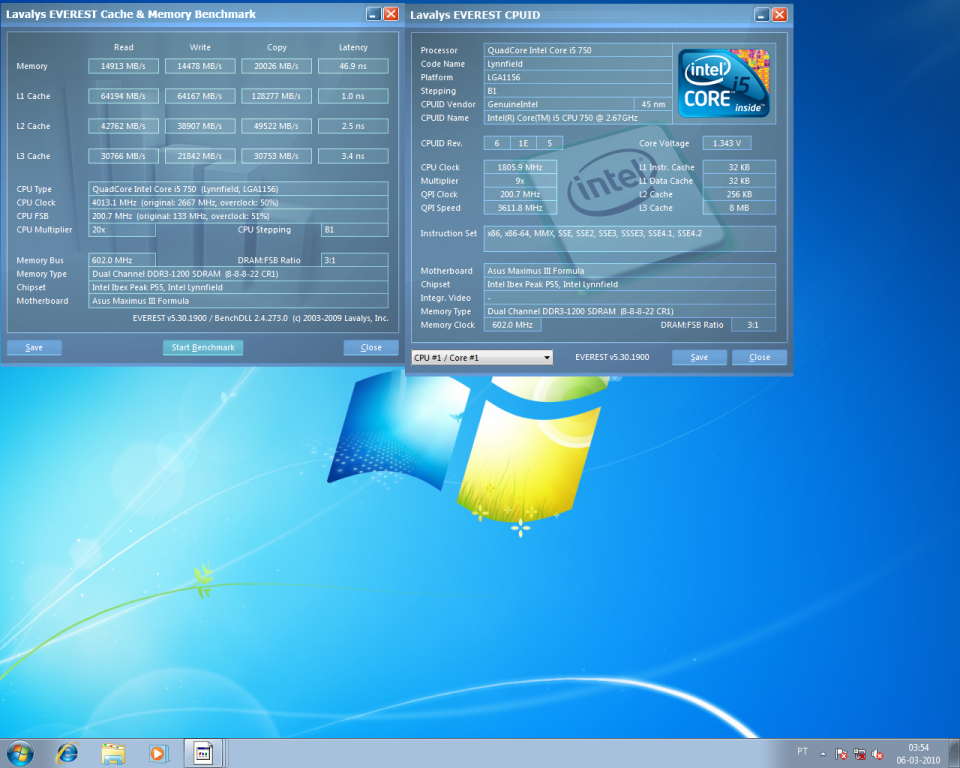Click the PT language indicator in taskbar
The image size is (960, 768).
pyautogui.click(x=802, y=752)
